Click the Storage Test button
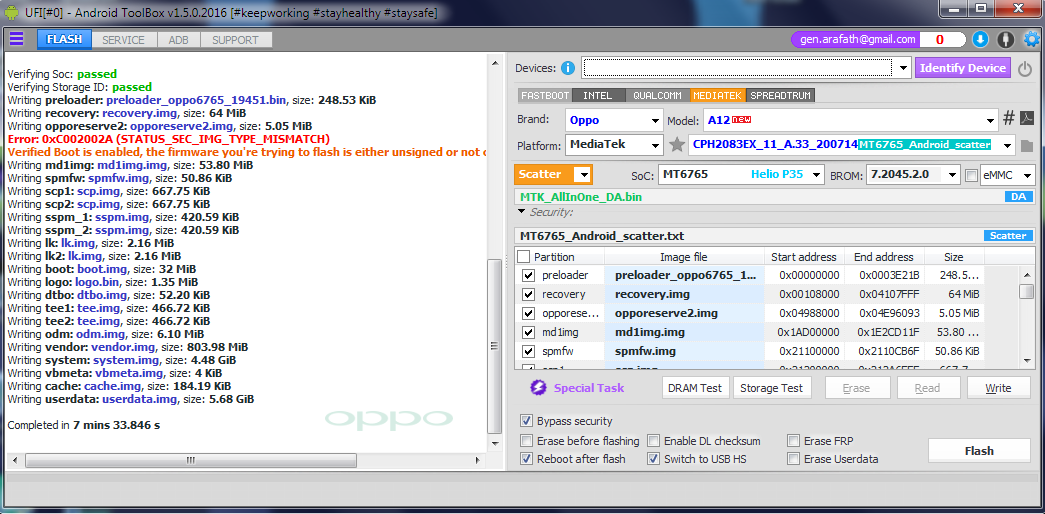The height and width of the screenshot is (514, 1045). tap(772, 388)
